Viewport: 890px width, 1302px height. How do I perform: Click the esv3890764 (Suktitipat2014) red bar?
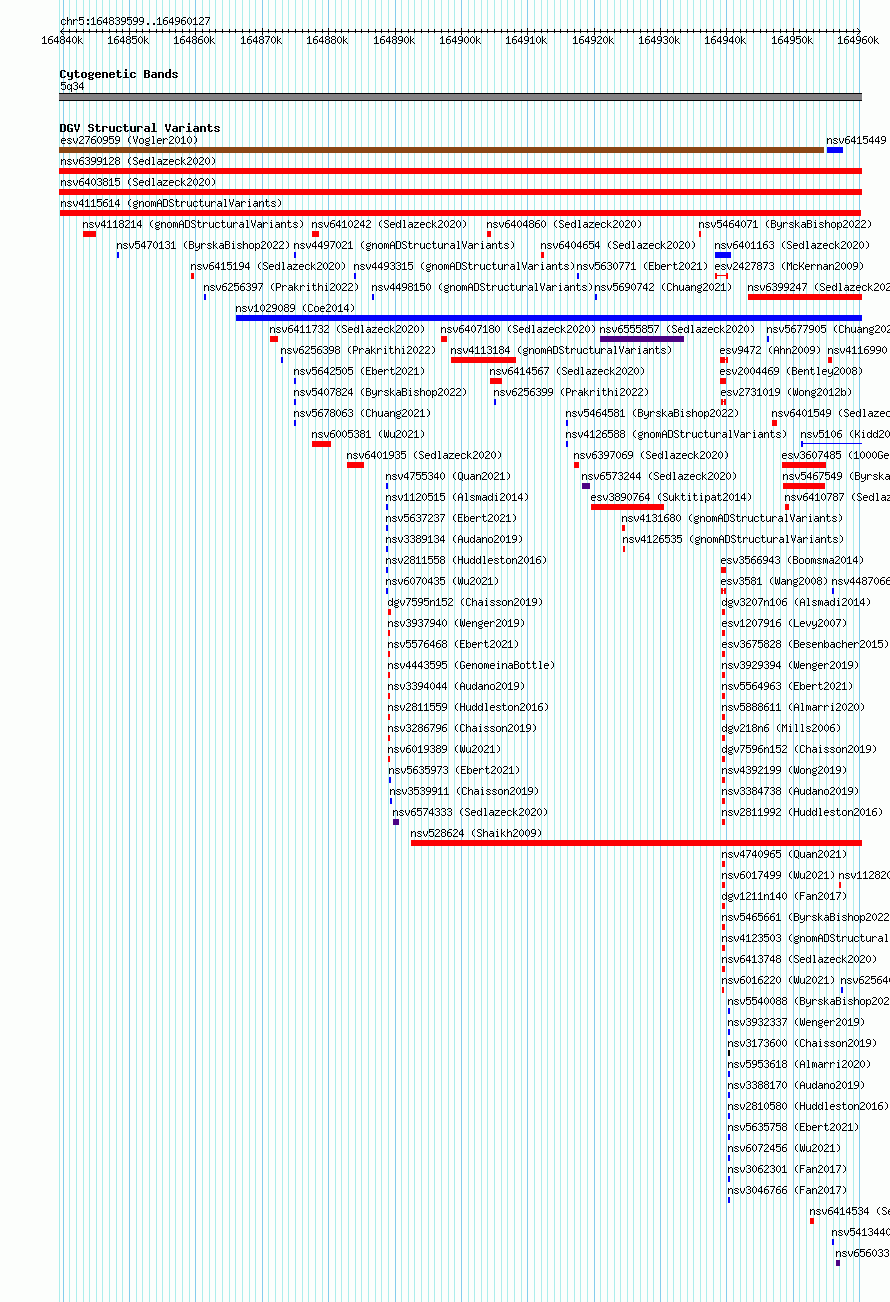[x=627, y=507]
